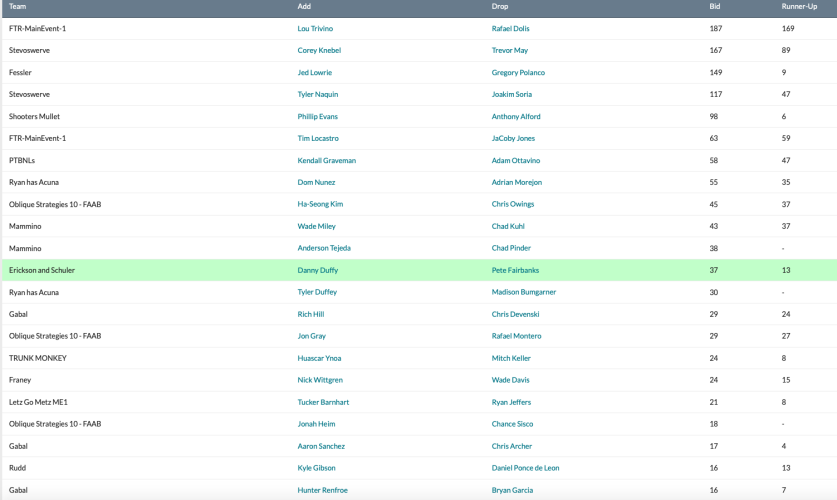This screenshot has width=837, height=500.
Task: Click Fessler team name
Action: click(20, 72)
